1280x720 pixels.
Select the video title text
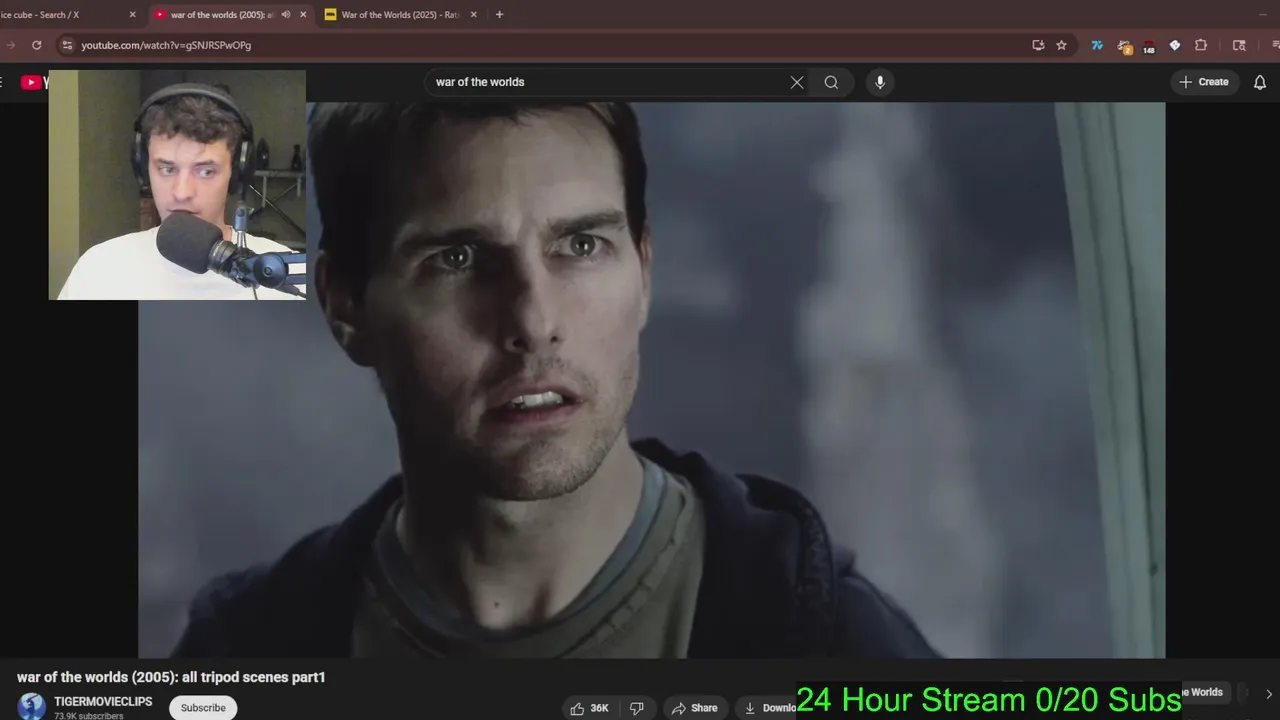171,677
